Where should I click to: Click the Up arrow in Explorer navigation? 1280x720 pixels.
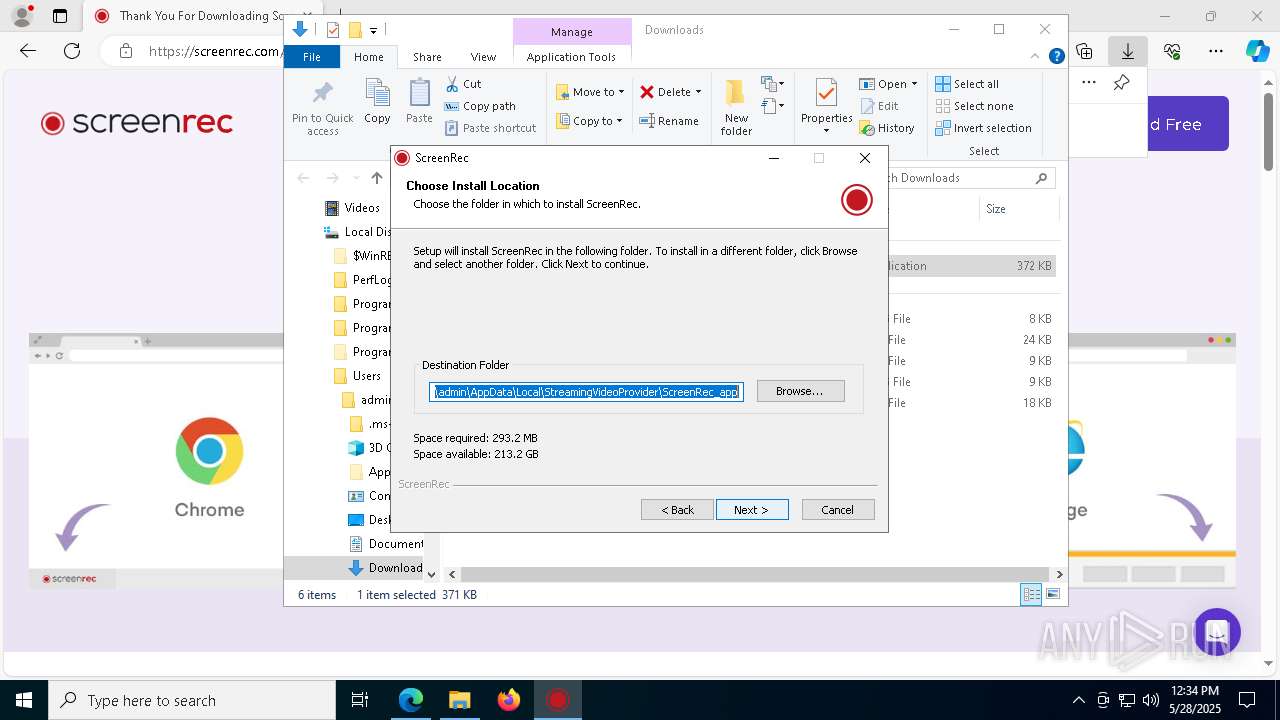pyautogui.click(x=377, y=178)
